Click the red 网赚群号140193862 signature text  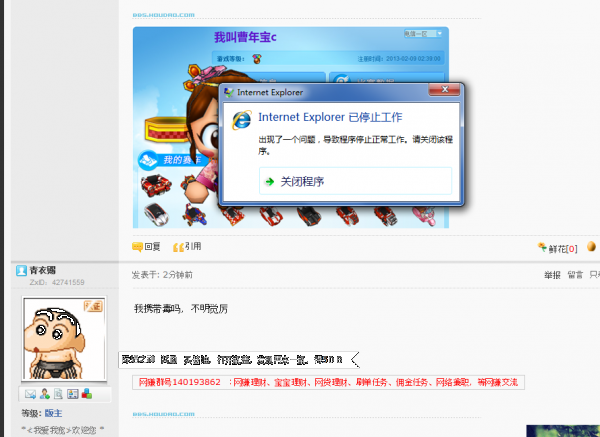point(328,382)
